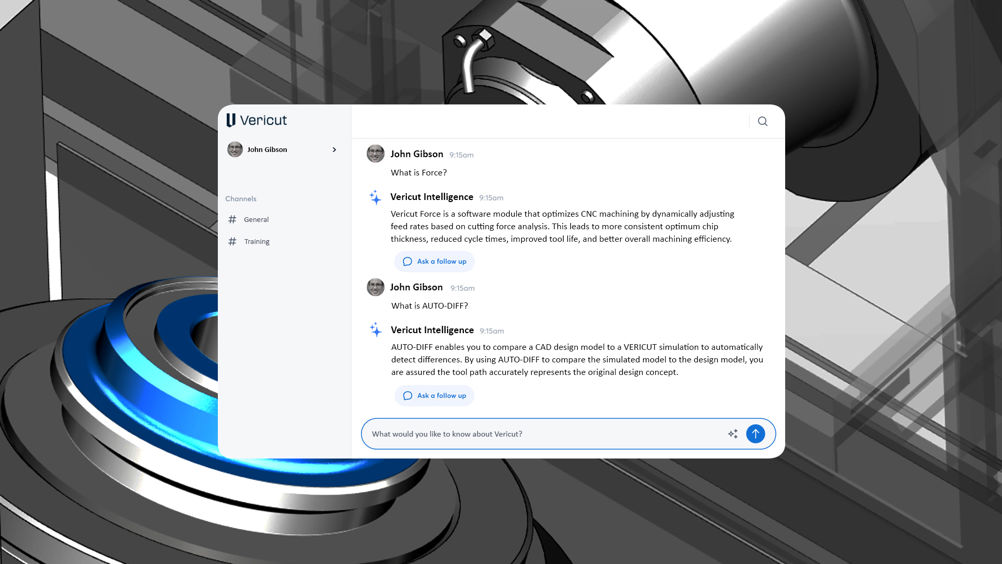Screen dimensions: 1002x564
Task: Click Vericut Intelligence name on Force answer
Action: 432,197
